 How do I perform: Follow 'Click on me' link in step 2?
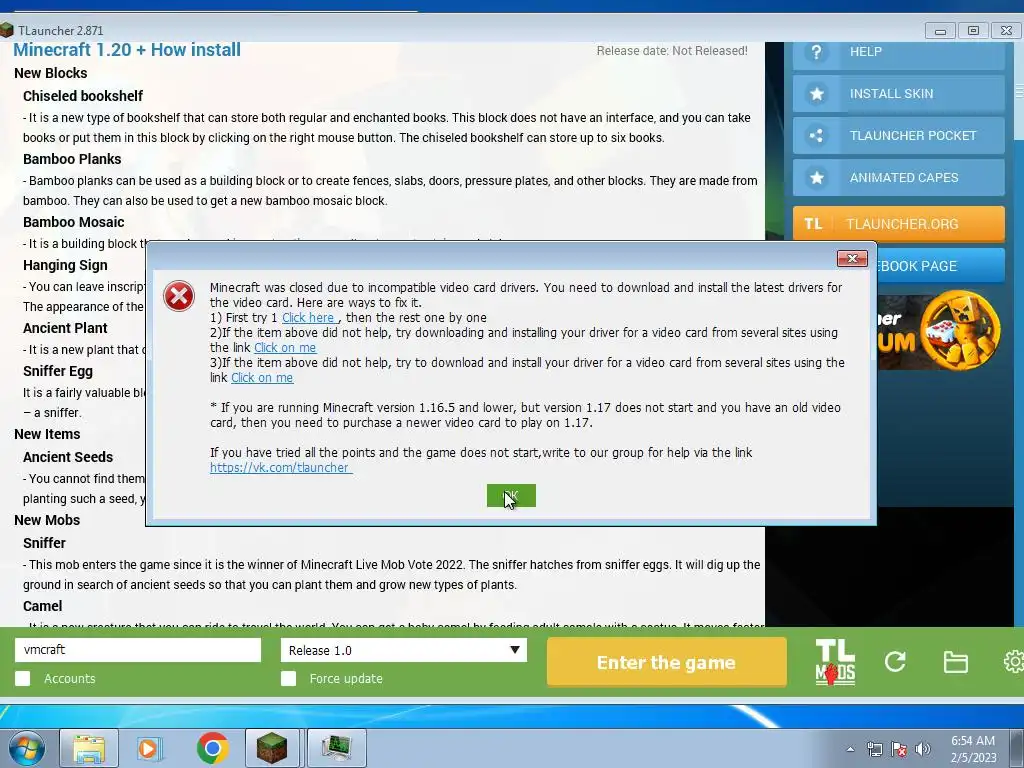(x=285, y=347)
